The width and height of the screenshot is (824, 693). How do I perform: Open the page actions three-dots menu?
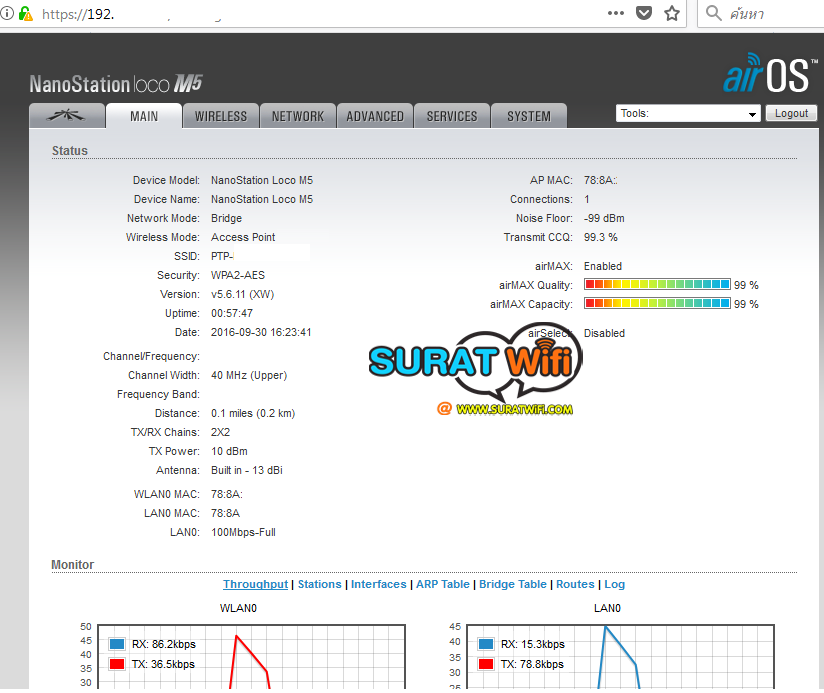point(615,13)
